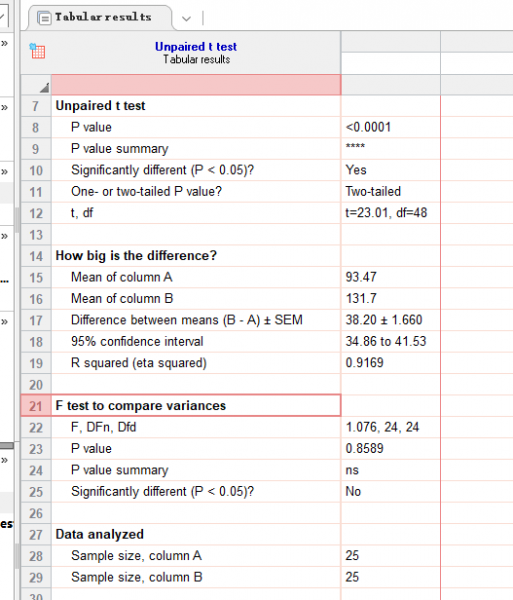Expand the navigator chevron level with row 7
The image size is (513, 600).
coord(4,107)
